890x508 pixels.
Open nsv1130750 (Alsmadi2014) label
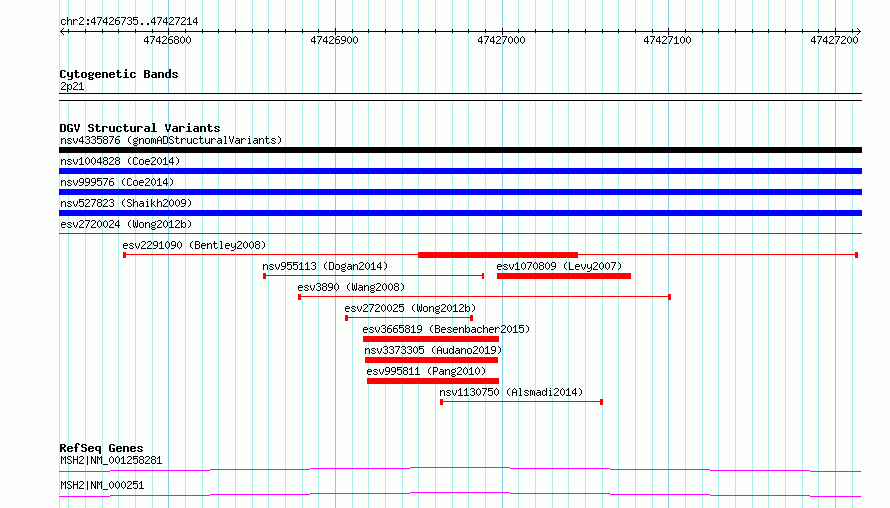click(x=511, y=392)
